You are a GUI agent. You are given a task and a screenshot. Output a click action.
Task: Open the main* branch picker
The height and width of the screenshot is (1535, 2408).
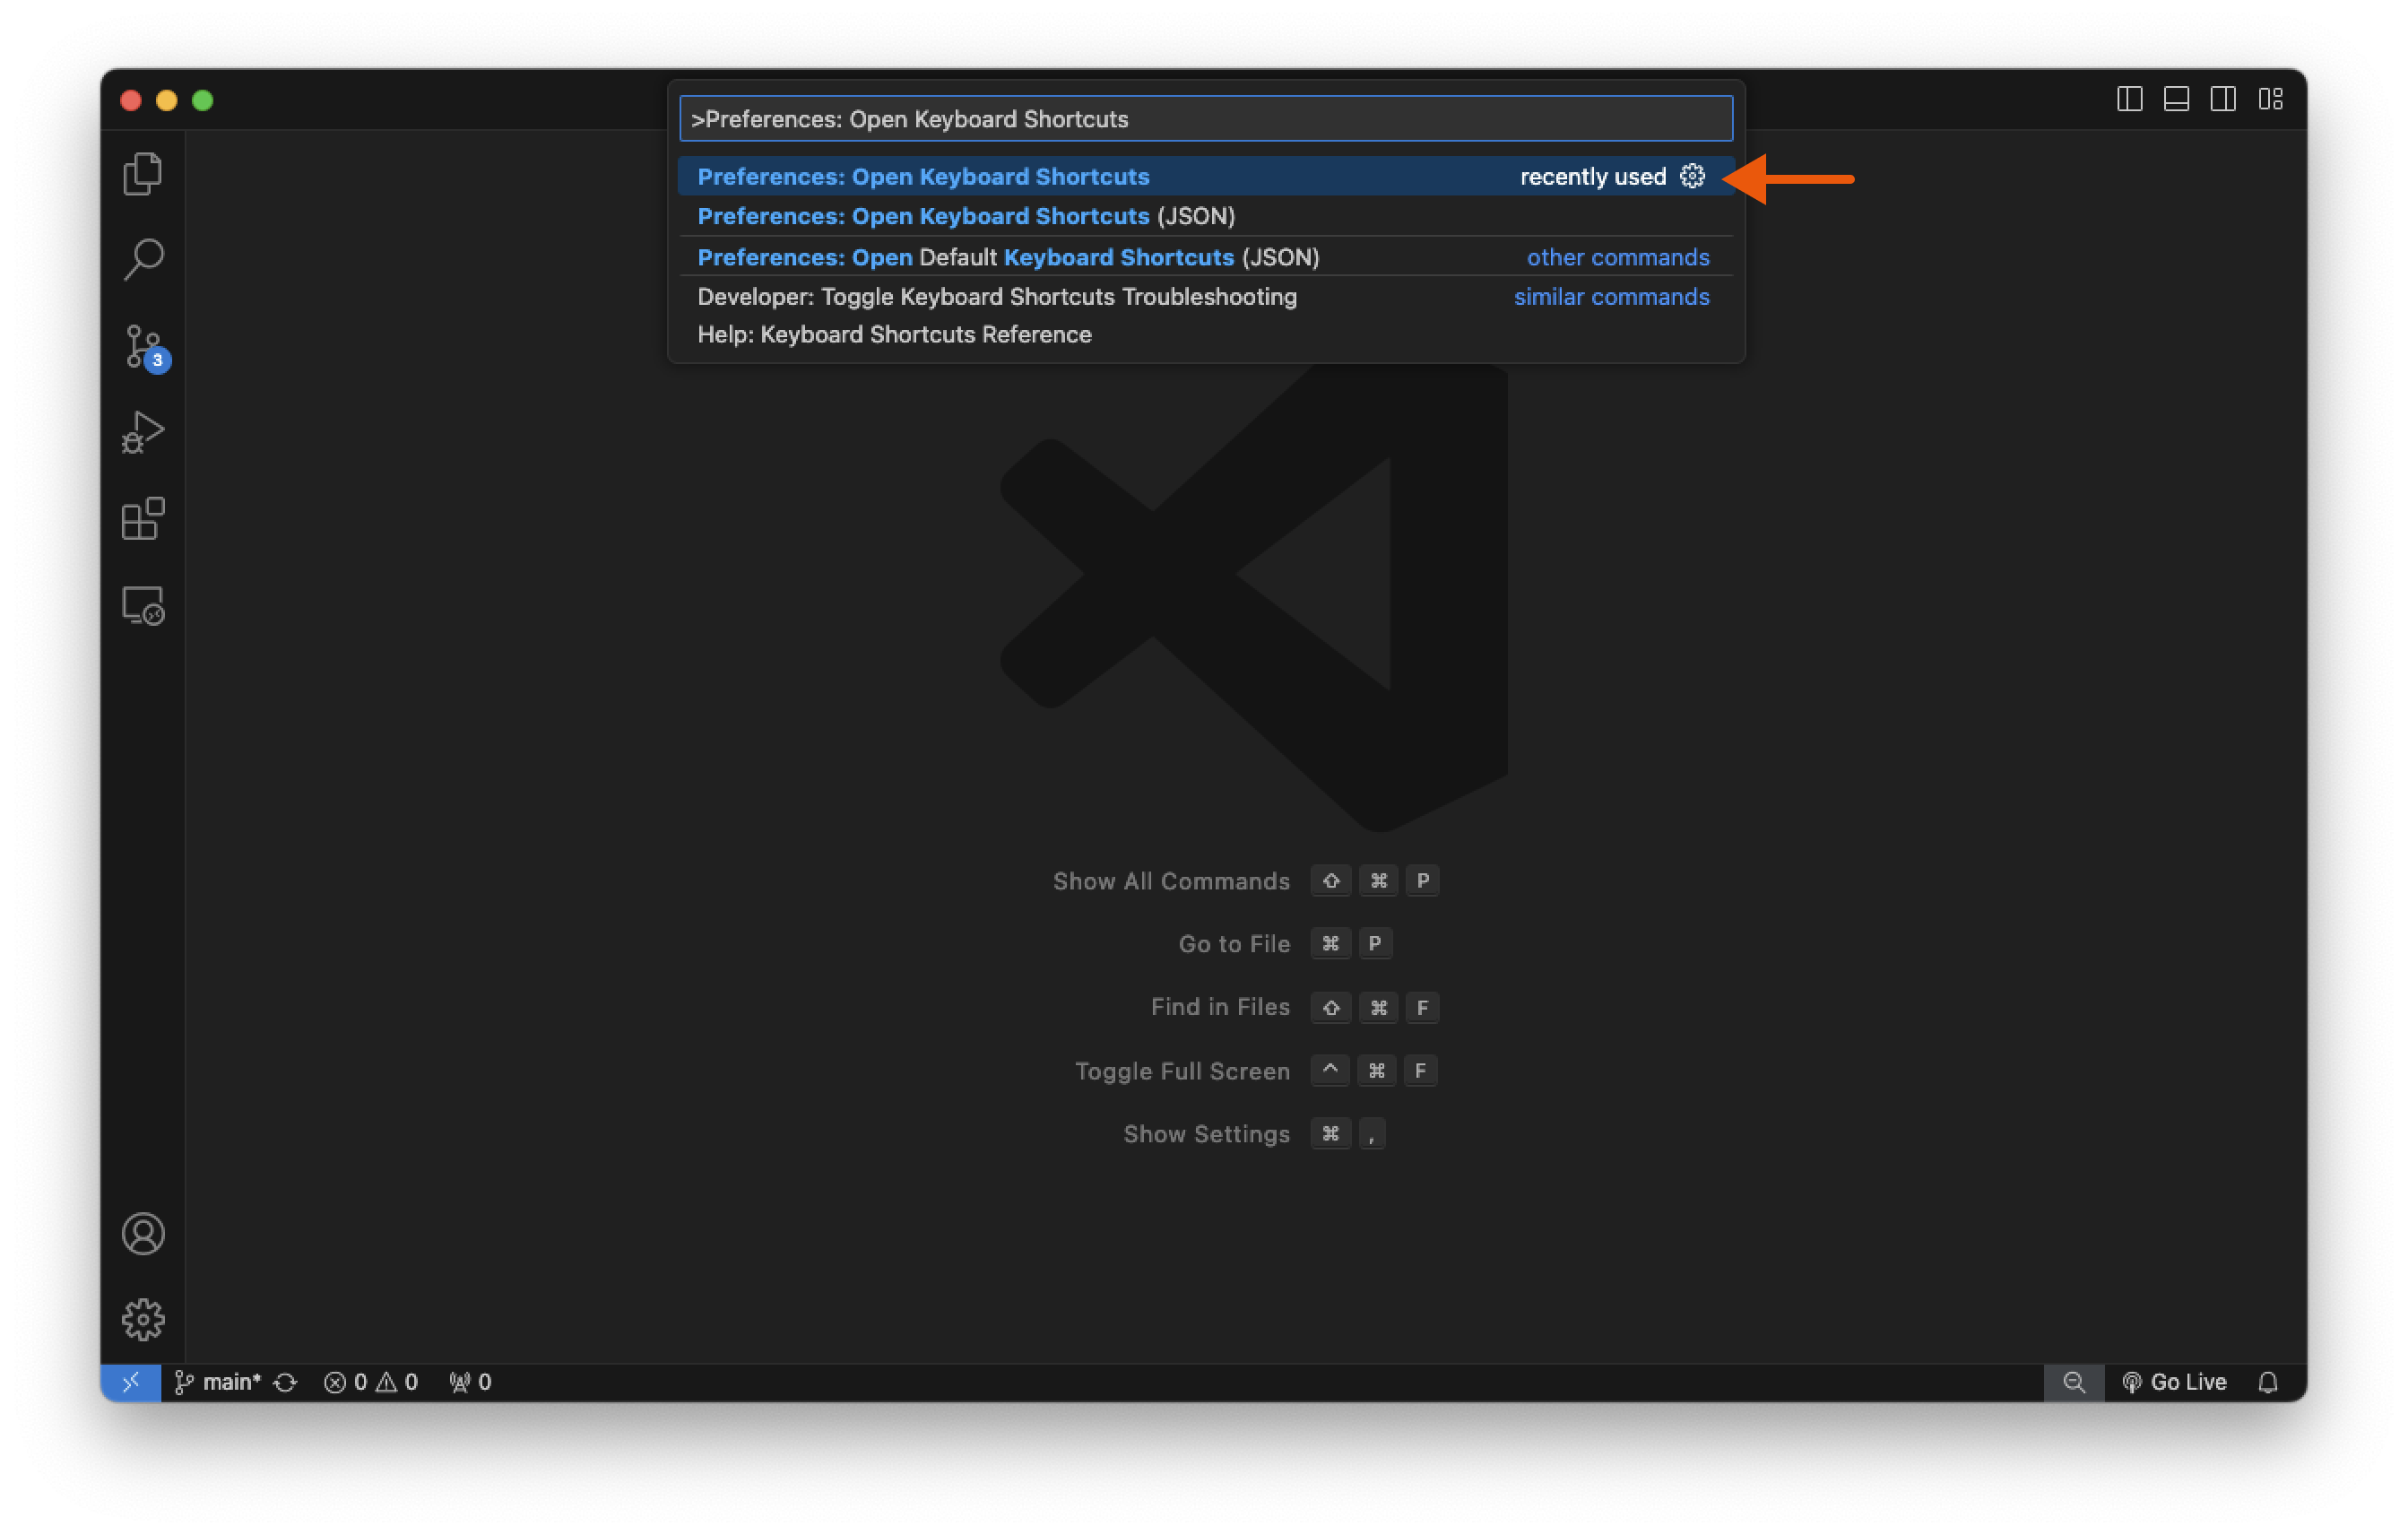coord(219,1382)
